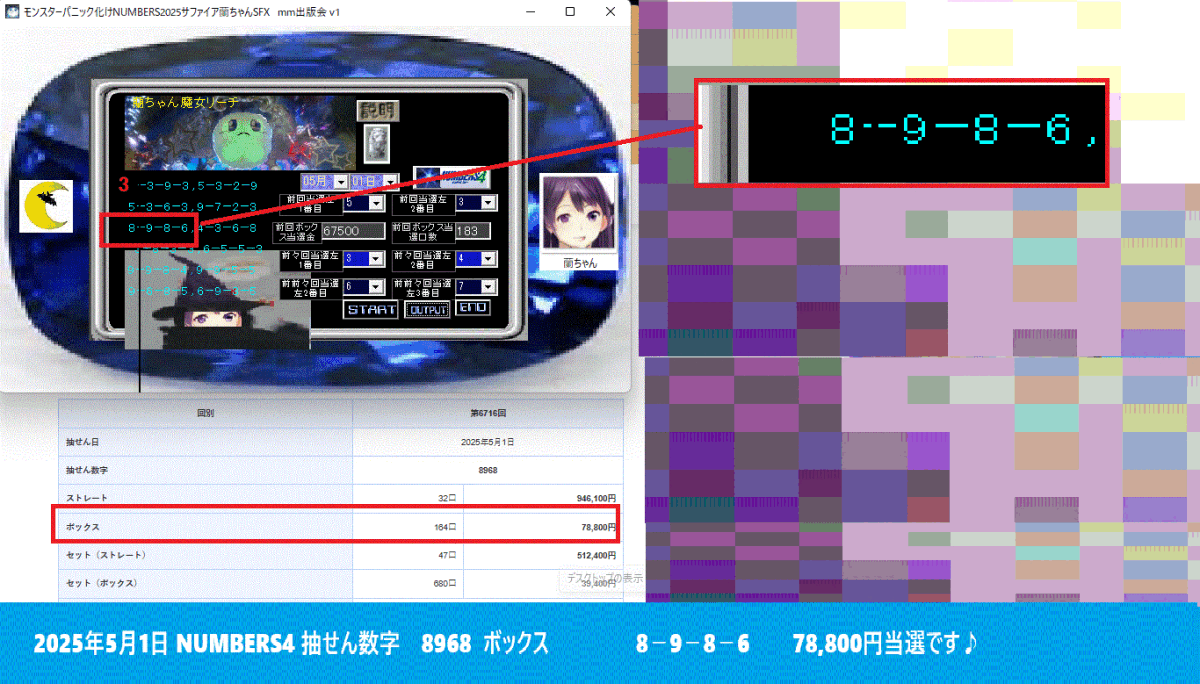Click the 47口 cell

pos(408,555)
